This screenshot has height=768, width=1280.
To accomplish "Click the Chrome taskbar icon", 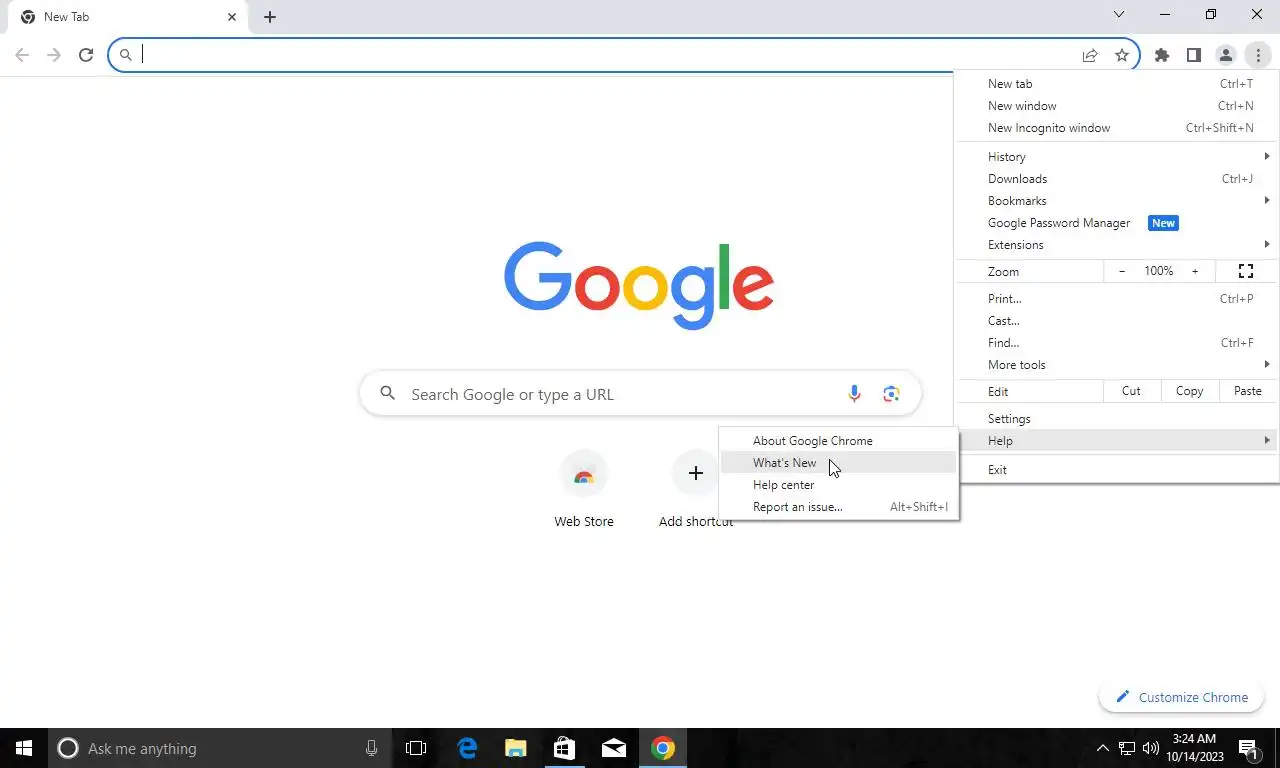I will 663,748.
